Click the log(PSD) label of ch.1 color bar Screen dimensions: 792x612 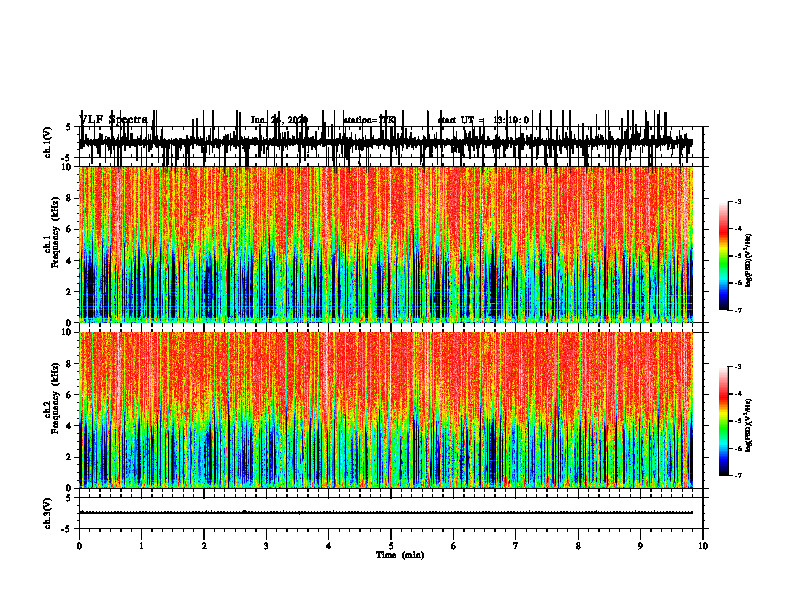749,260
